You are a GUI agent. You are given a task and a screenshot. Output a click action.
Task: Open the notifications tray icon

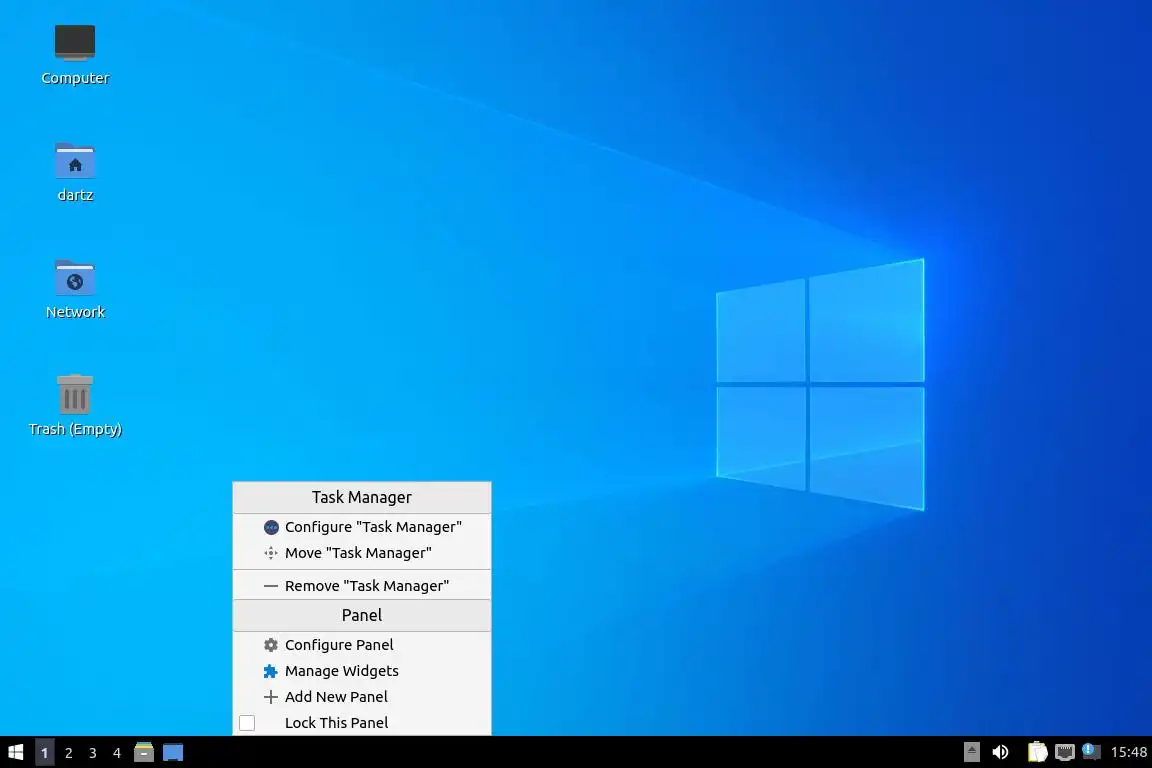1091,752
